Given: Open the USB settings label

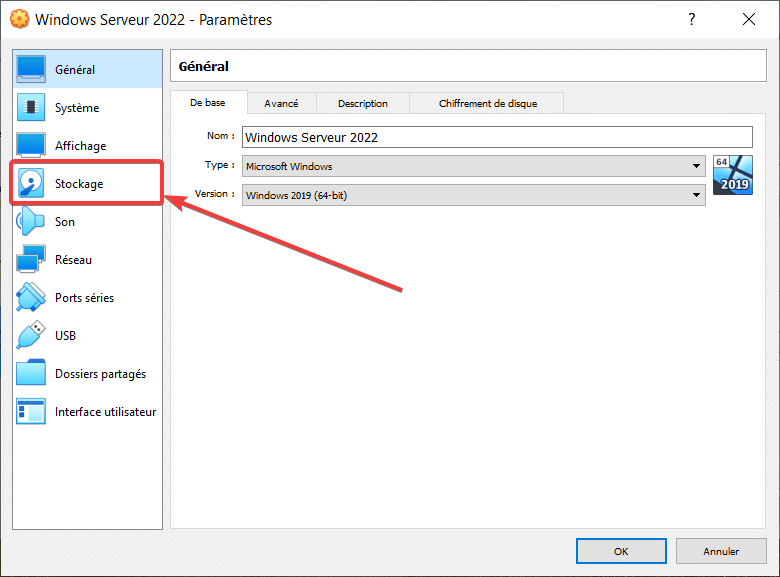Looking at the screenshot, I should [x=65, y=336].
